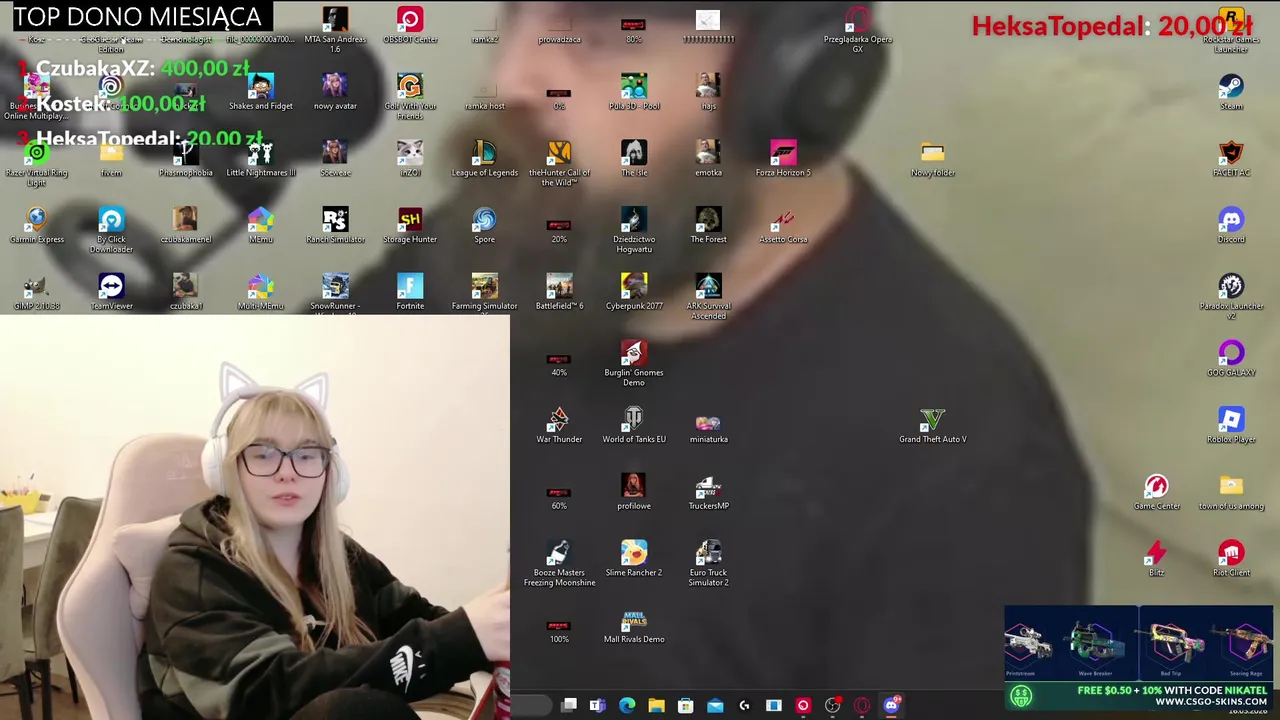The height and width of the screenshot is (720, 1280).
Task: Open World of Tanks EU icon
Action: (634, 425)
